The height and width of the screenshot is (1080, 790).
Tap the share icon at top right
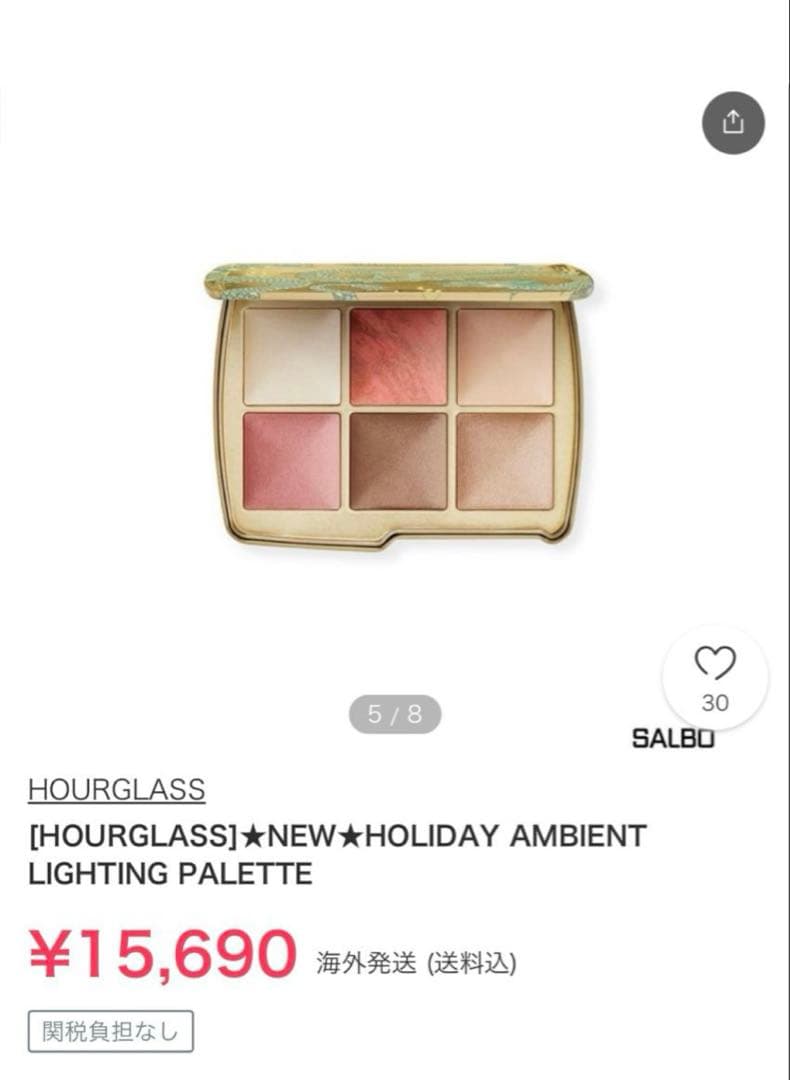click(733, 123)
